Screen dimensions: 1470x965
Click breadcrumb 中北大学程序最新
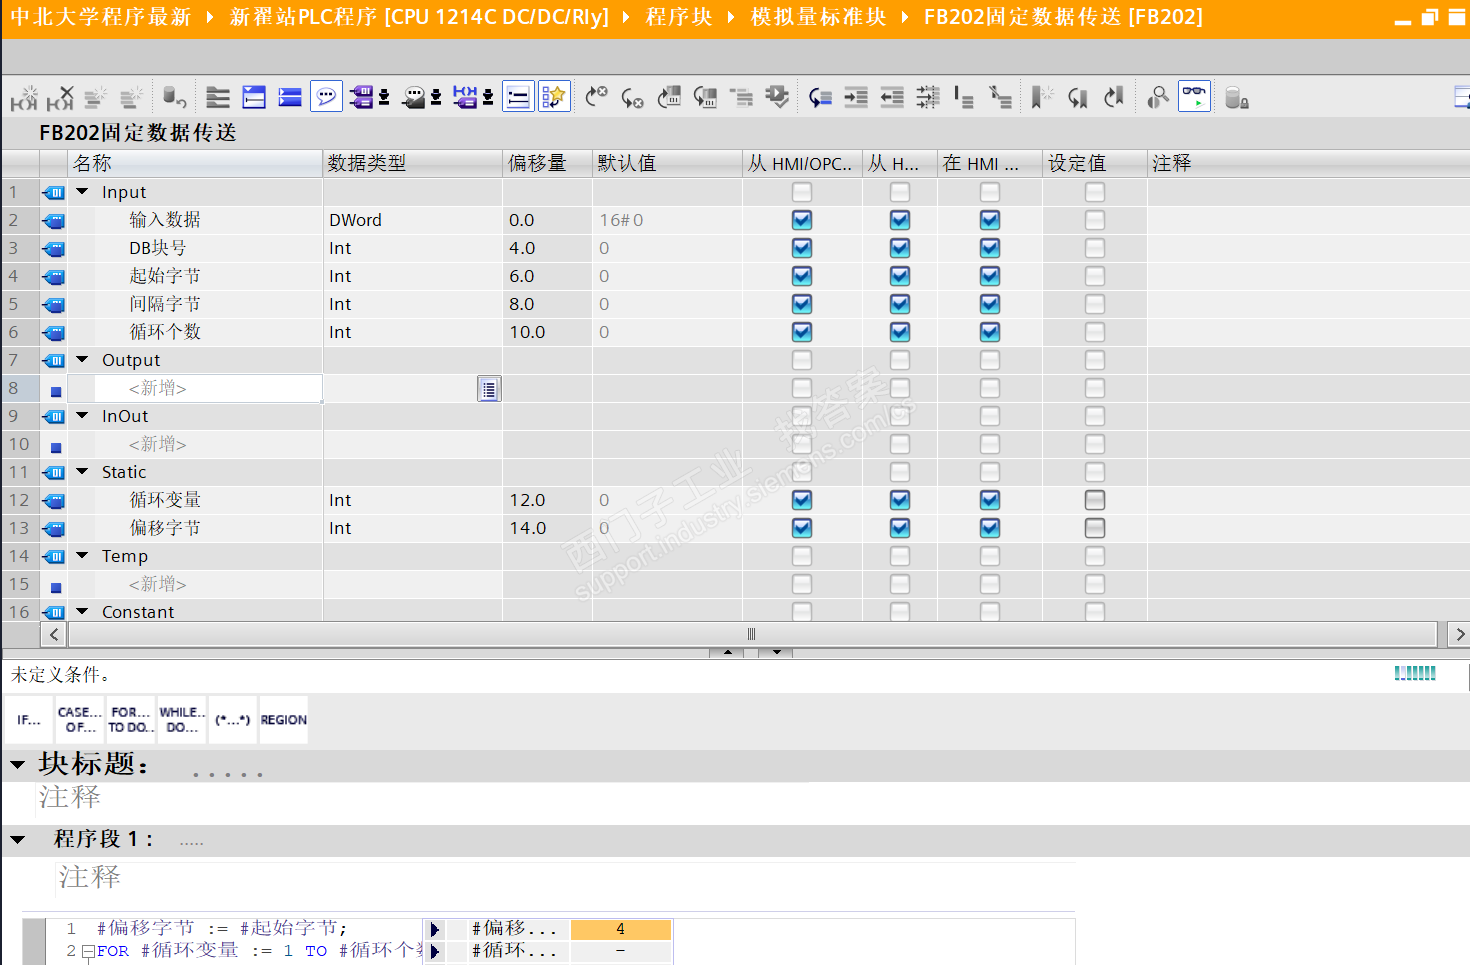[101, 17]
